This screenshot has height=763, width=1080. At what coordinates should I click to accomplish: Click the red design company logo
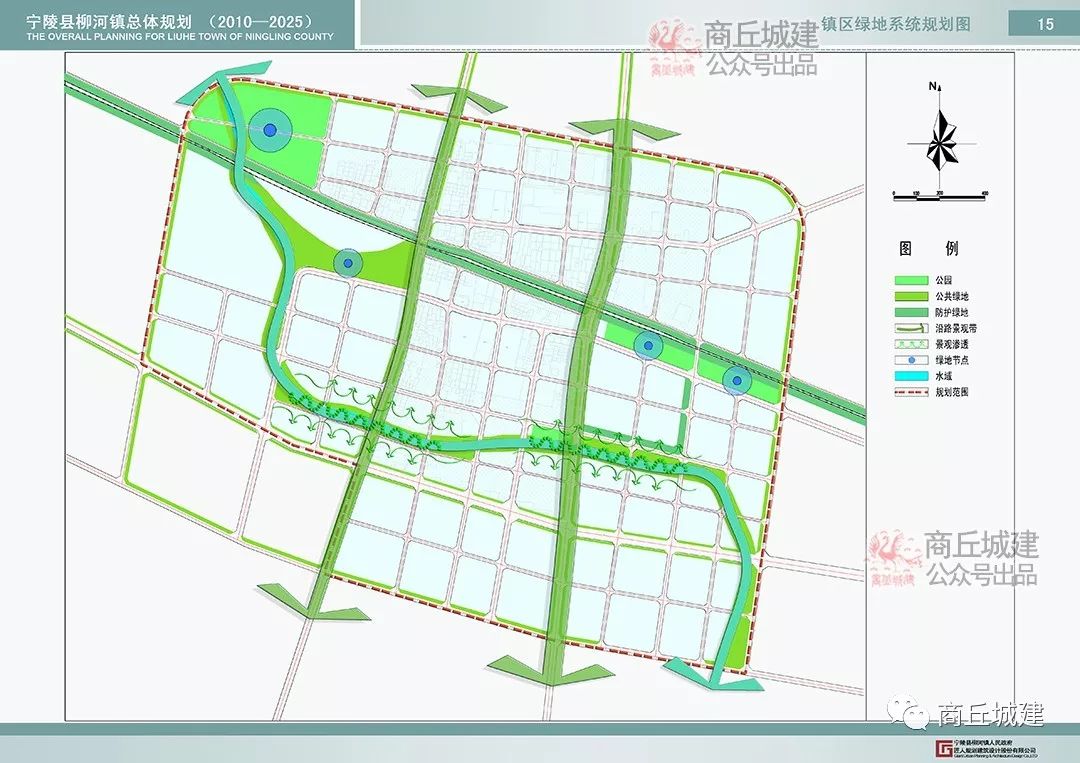(x=945, y=749)
